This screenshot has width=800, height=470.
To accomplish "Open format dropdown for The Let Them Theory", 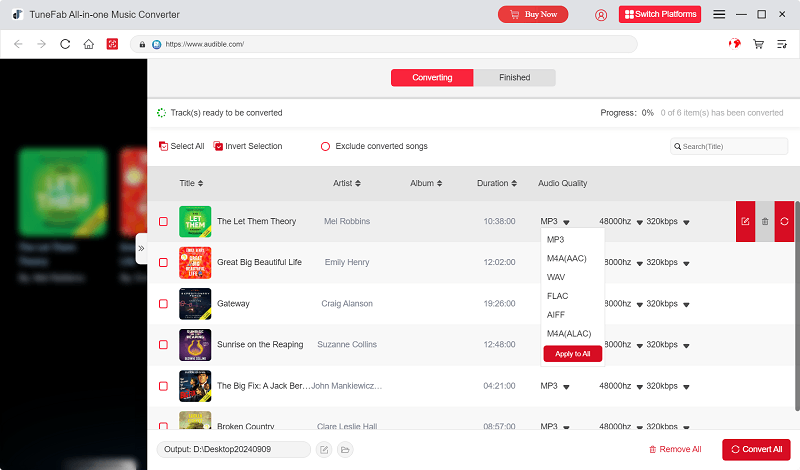I will pos(566,222).
